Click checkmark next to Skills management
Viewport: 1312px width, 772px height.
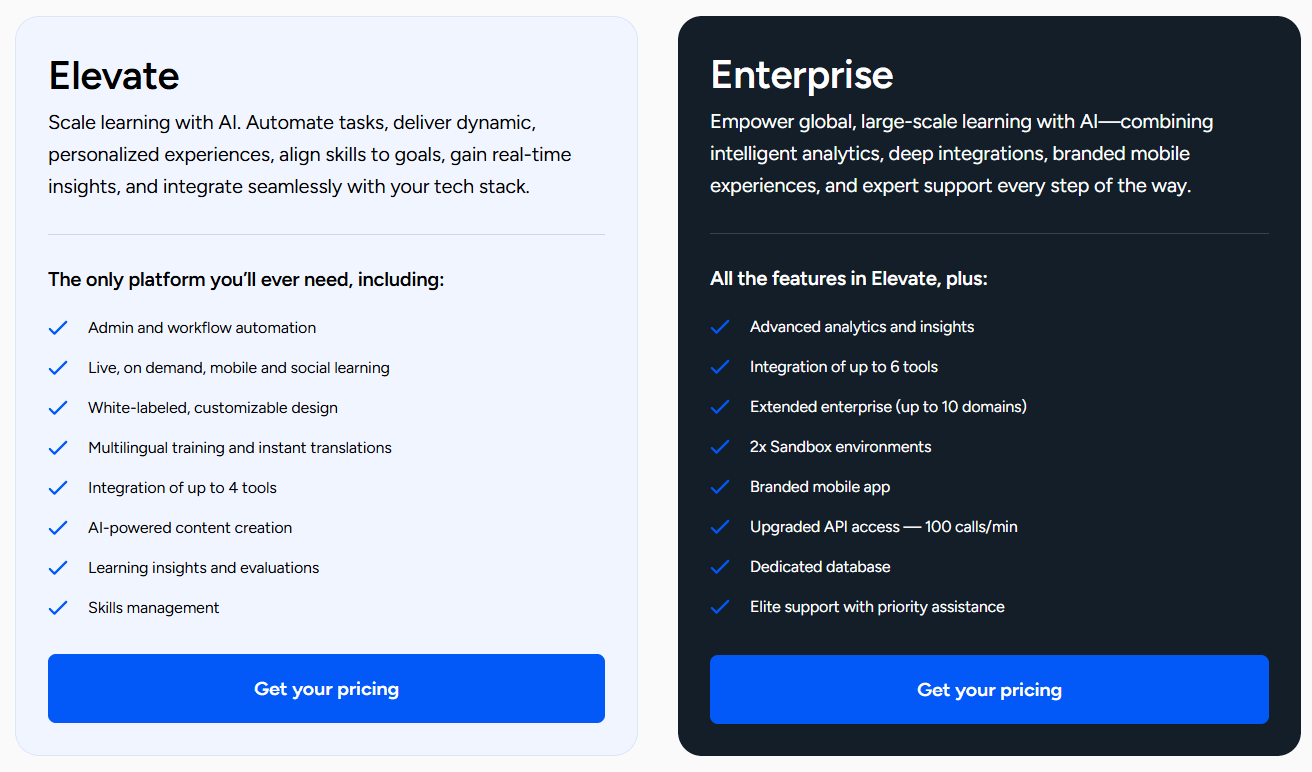coord(58,608)
